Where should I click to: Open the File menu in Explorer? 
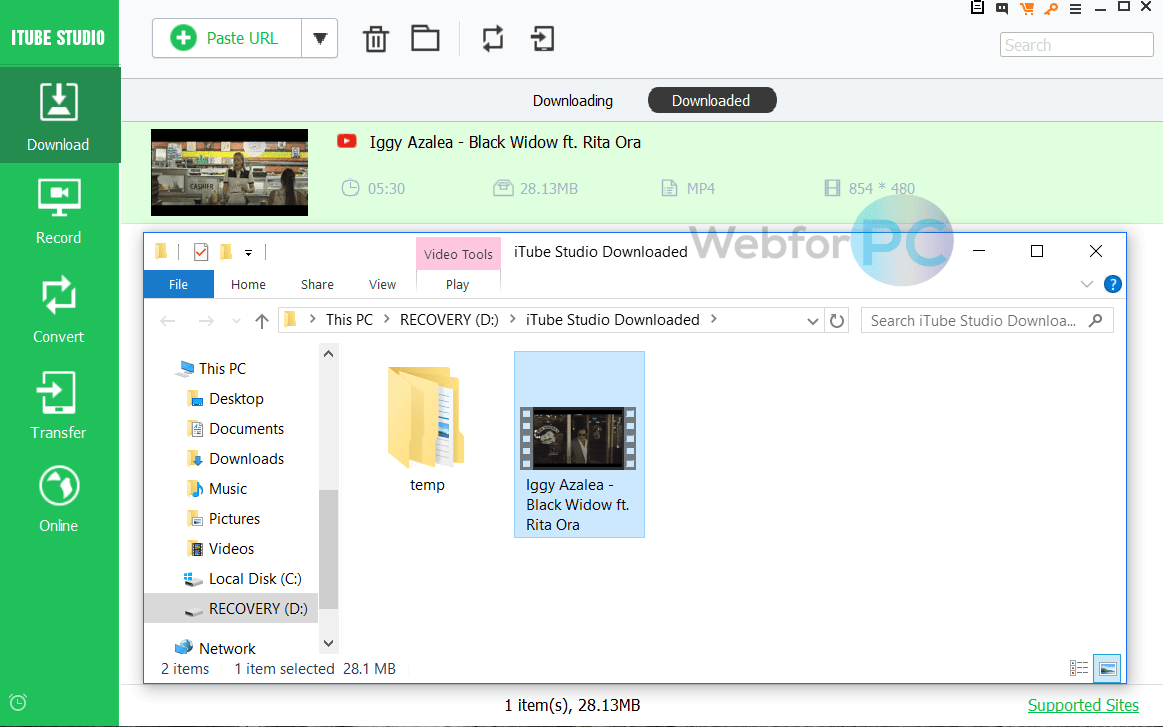[x=178, y=285]
